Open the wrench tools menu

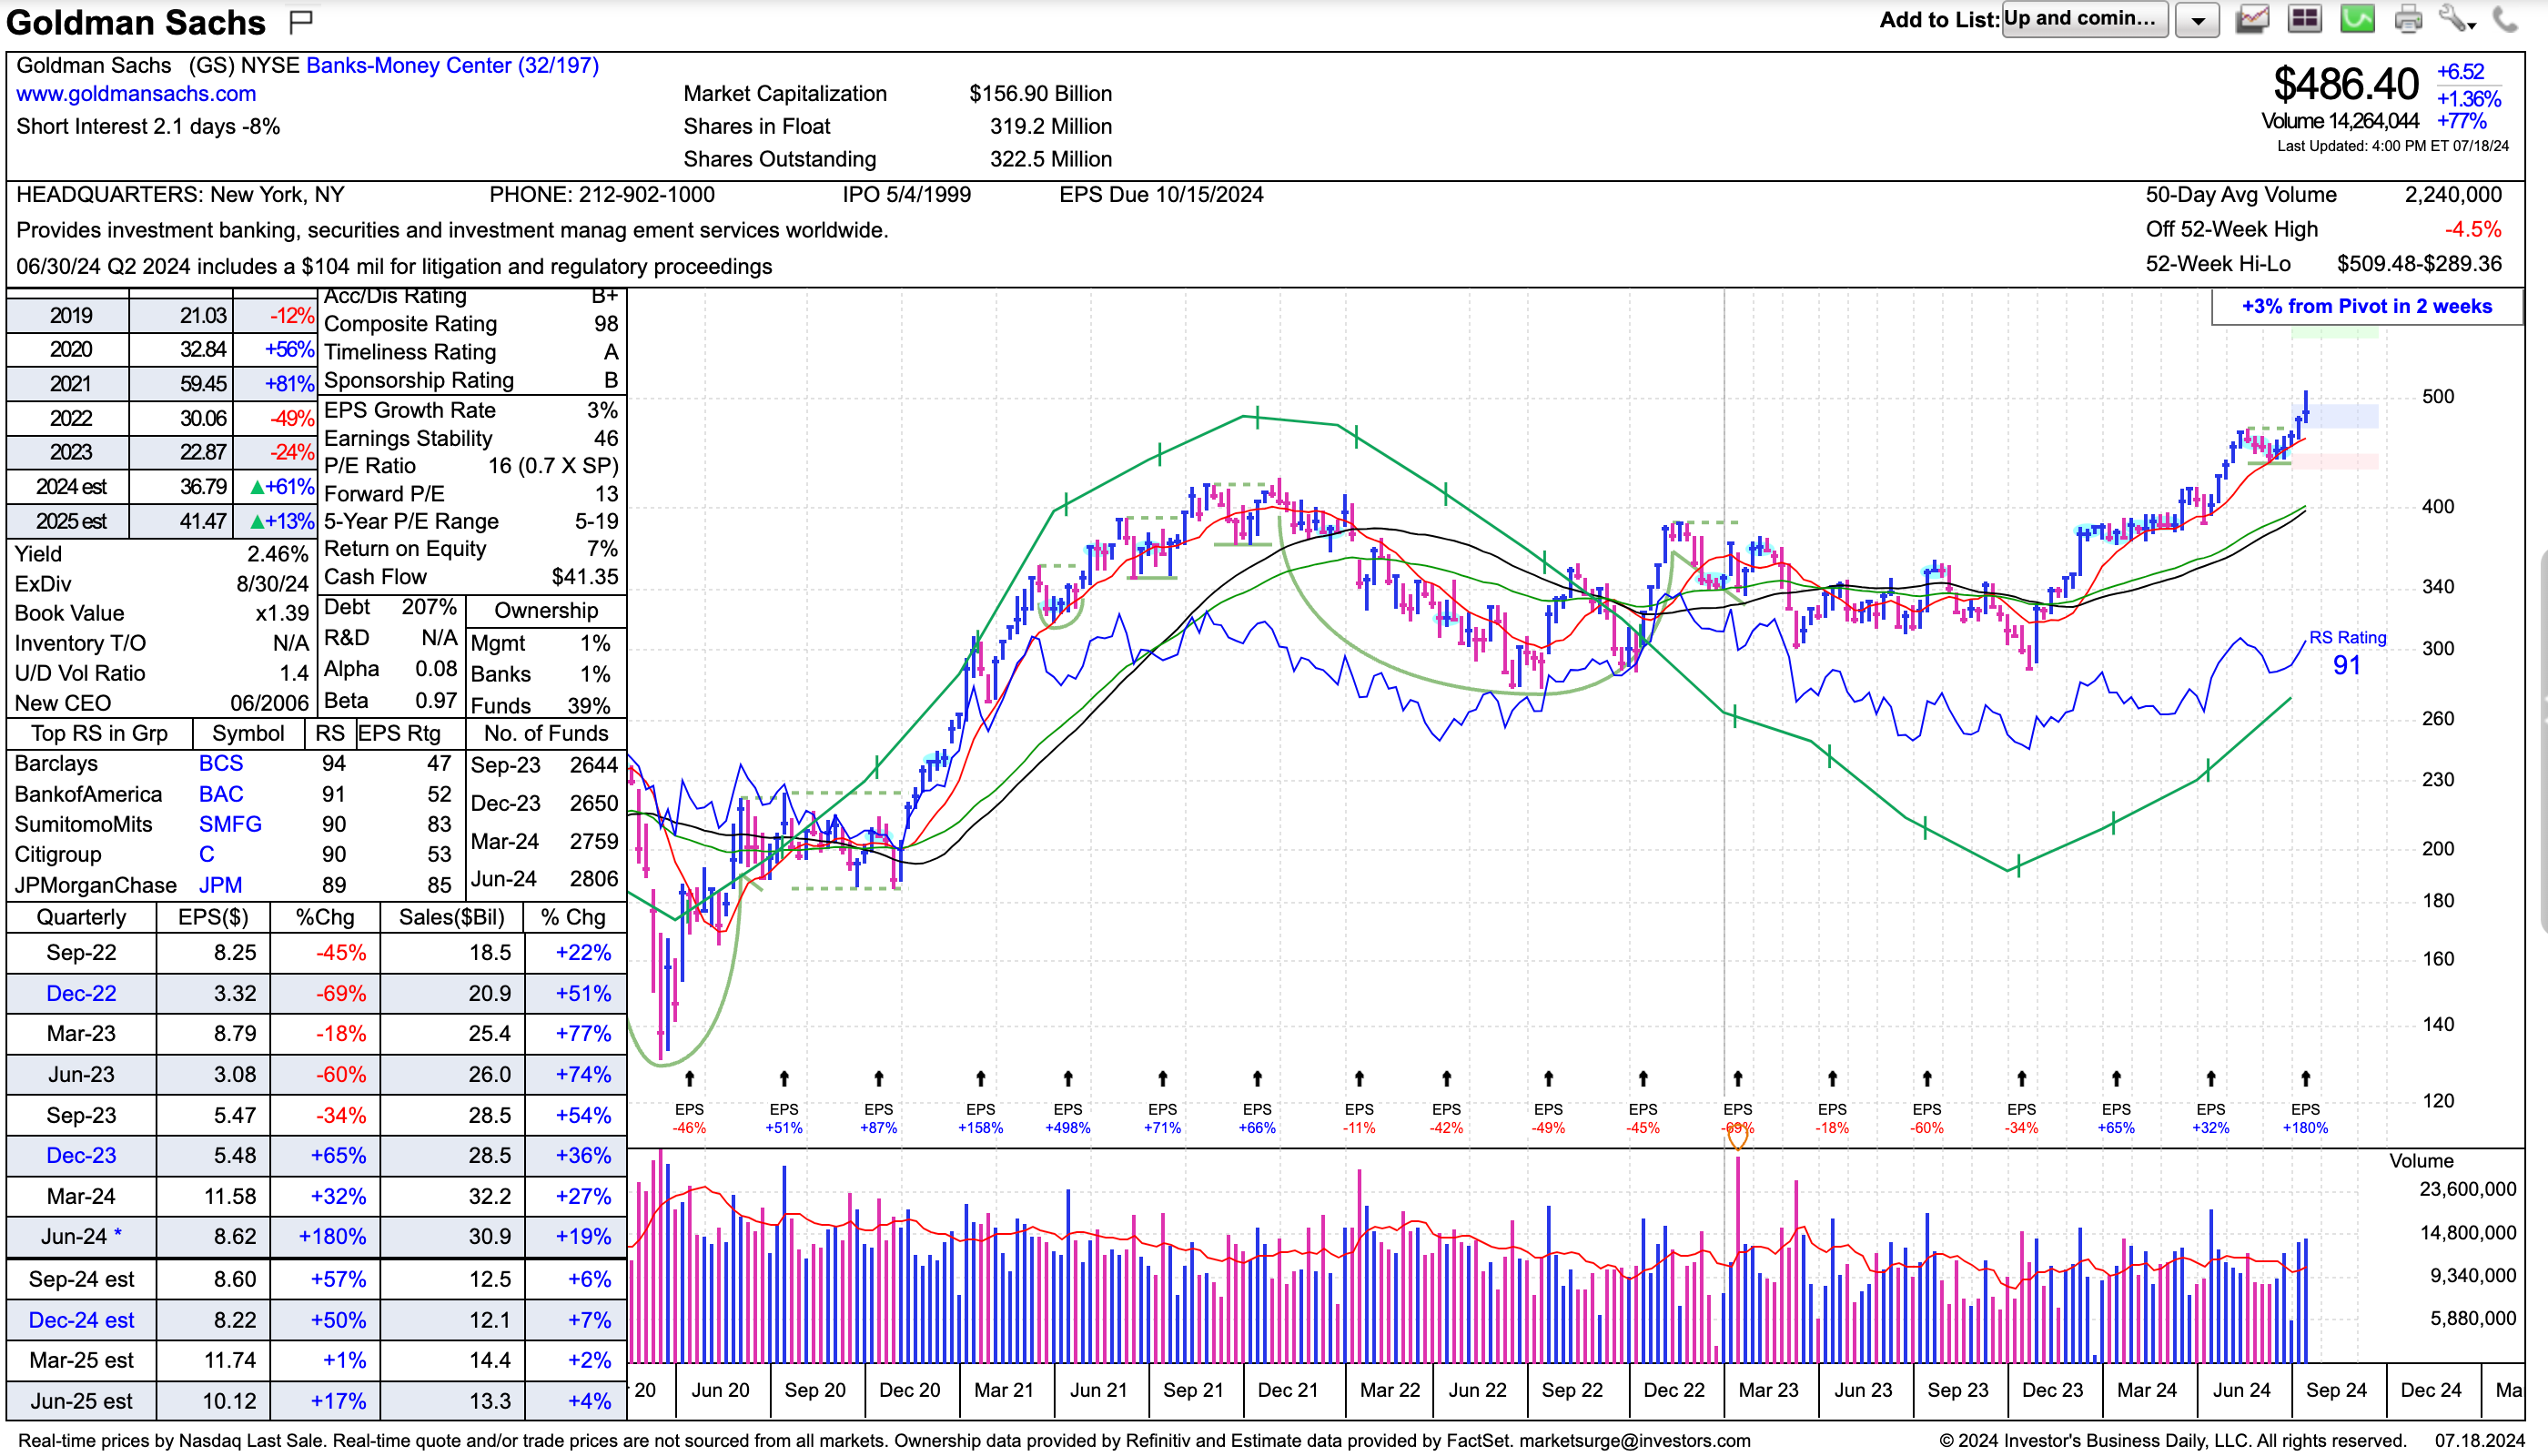(2457, 19)
